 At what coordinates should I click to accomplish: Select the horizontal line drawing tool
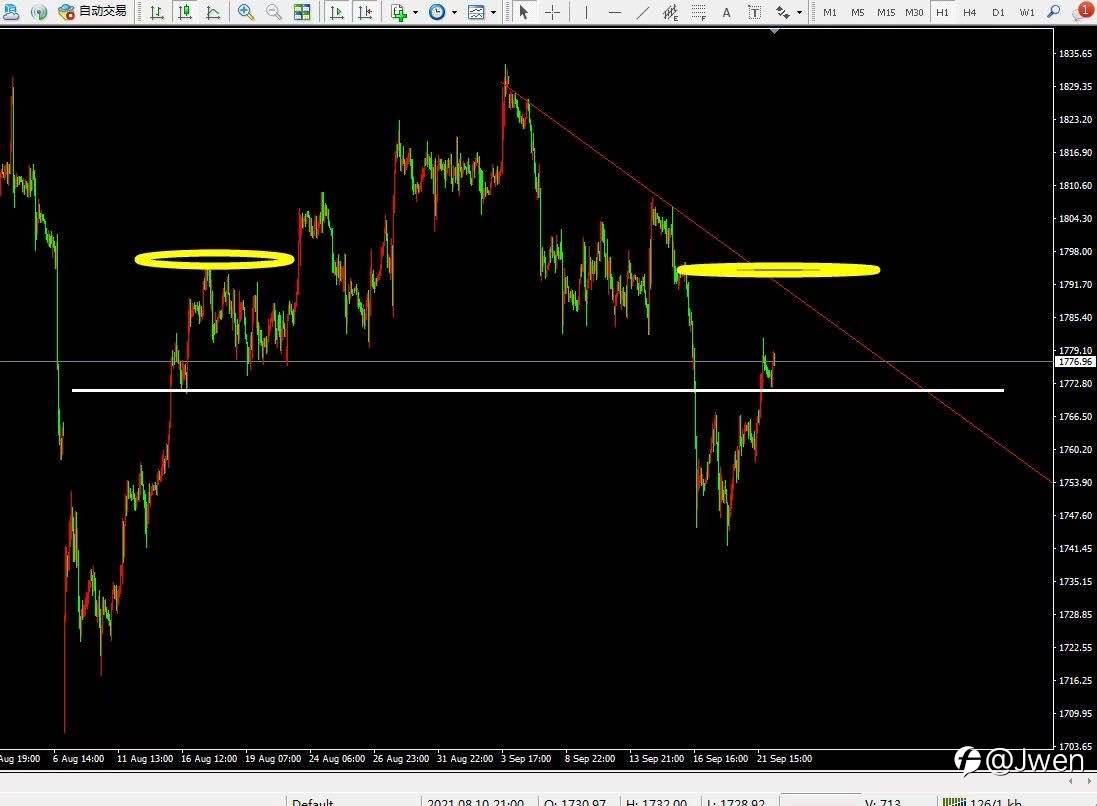click(x=615, y=12)
